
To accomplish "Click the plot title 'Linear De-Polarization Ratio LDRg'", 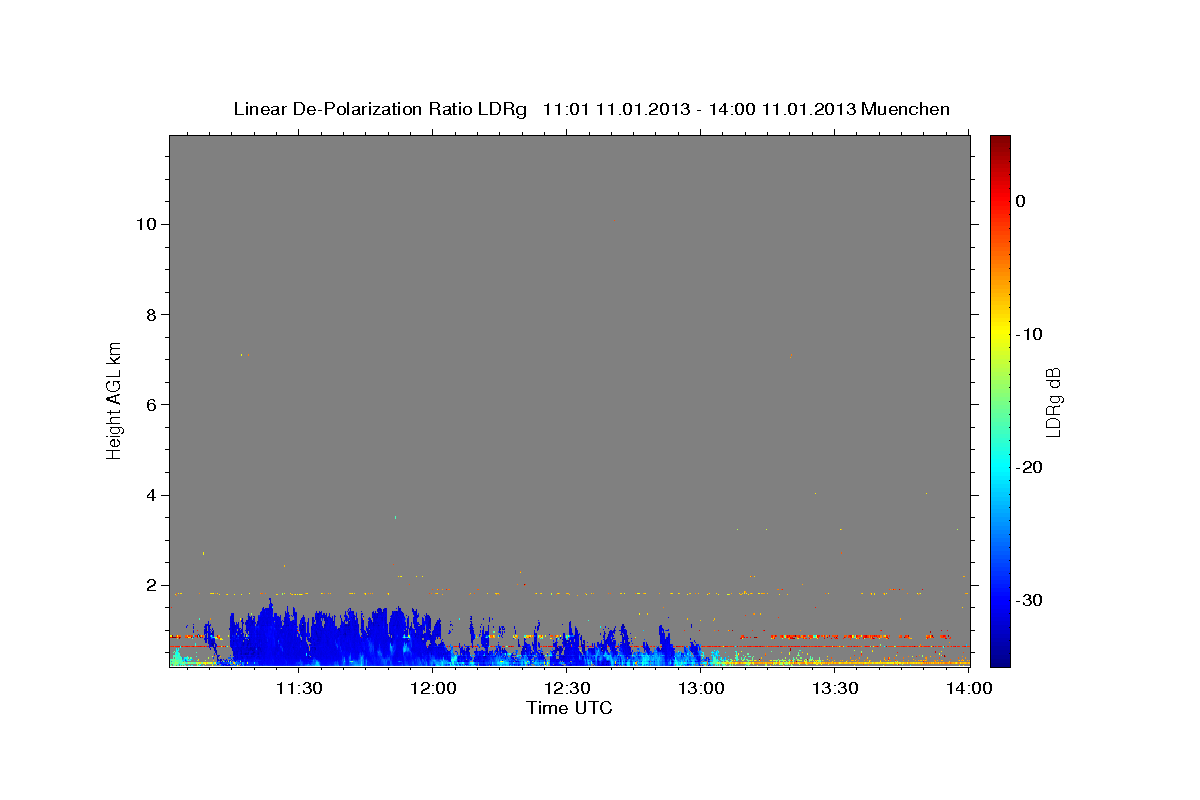I will click(x=379, y=109).
